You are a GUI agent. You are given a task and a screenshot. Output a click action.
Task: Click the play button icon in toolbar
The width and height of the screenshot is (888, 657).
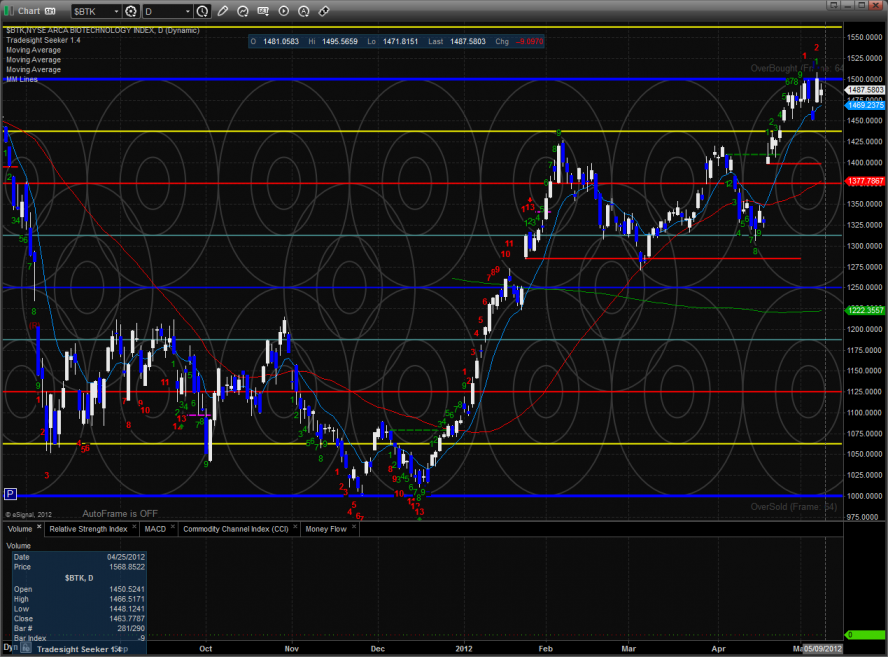pyautogui.click(x=284, y=11)
